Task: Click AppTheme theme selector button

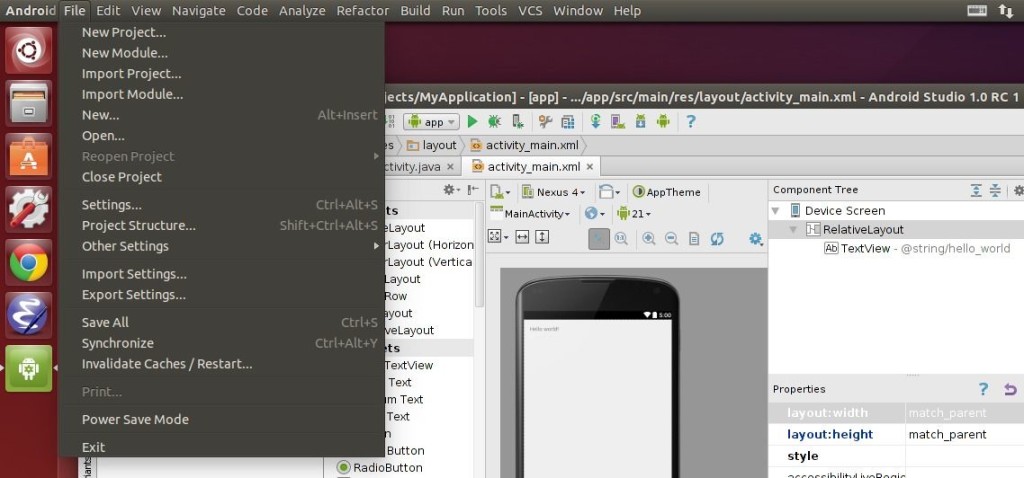Action: [667, 192]
